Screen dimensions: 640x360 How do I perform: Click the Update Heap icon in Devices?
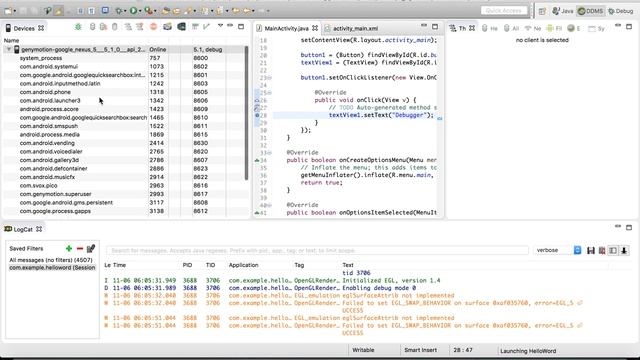pos(93,27)
